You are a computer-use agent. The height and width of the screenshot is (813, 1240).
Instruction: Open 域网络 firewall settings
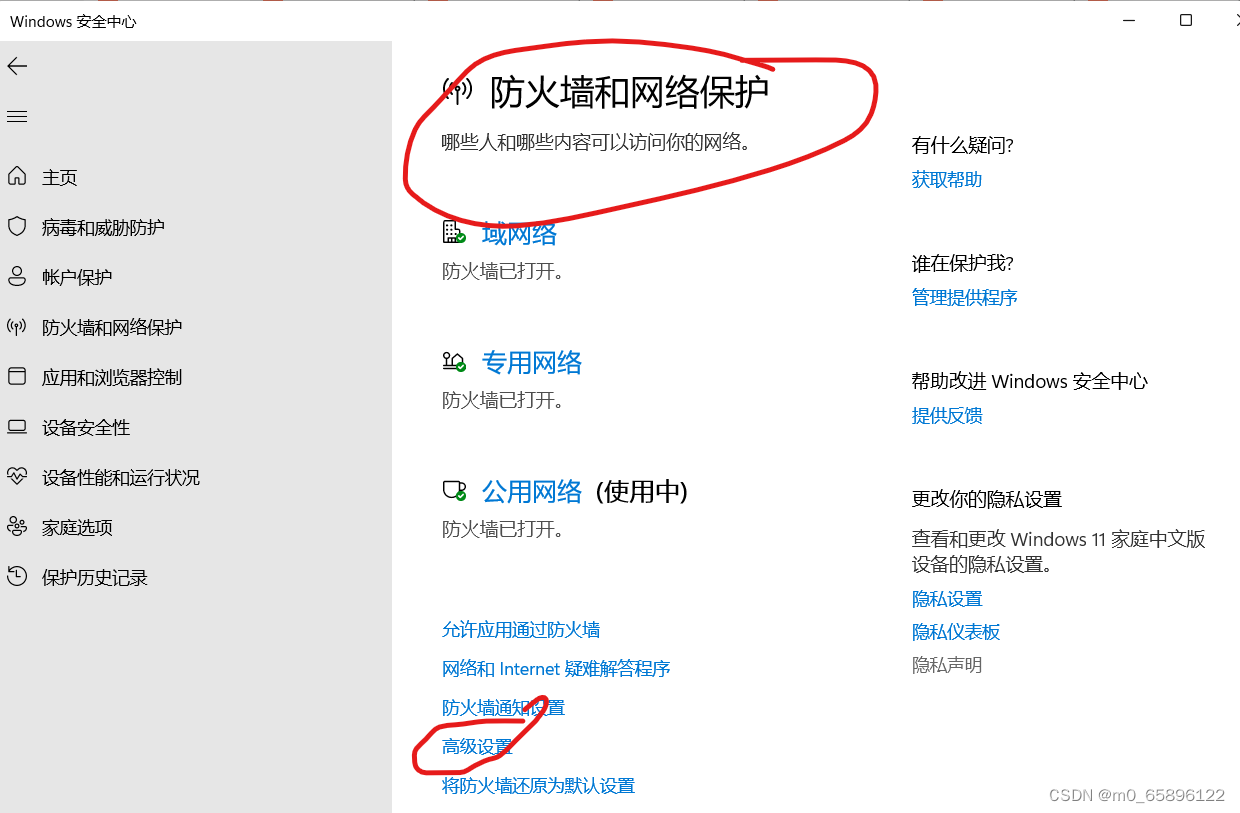(x=519, y=233)
